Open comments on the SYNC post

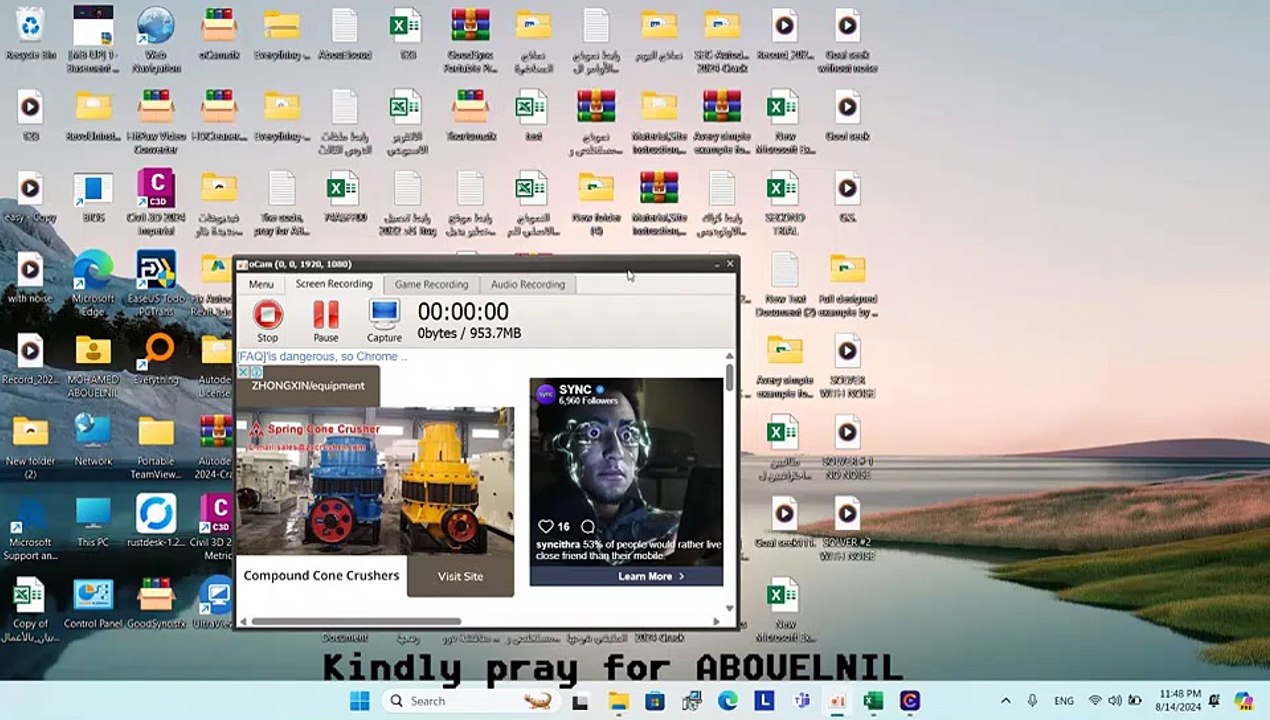tap(588, 526)
